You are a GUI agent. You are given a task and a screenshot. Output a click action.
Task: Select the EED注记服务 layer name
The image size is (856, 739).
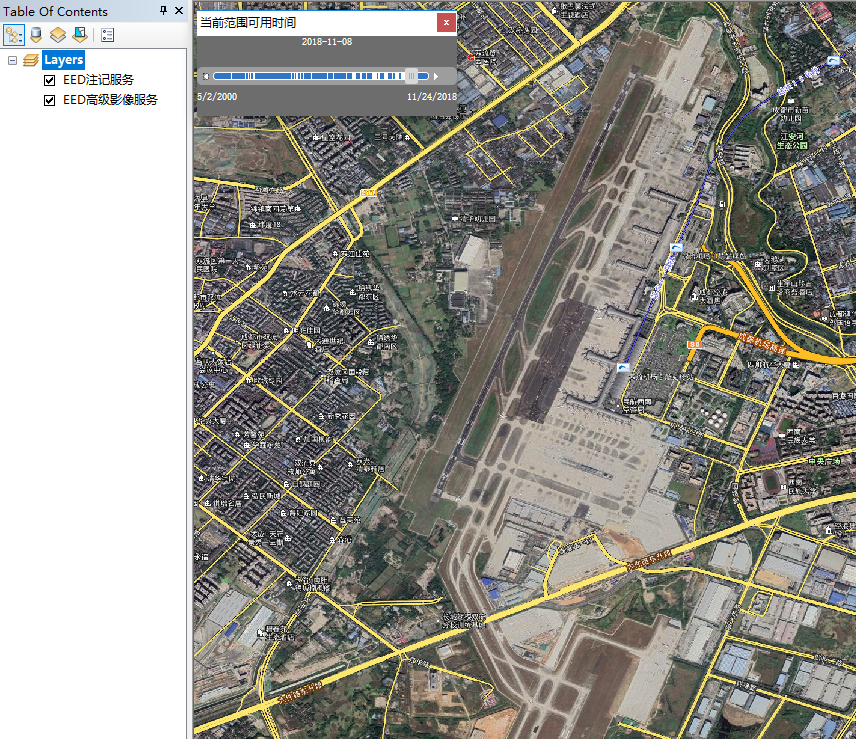pos(98,80)
